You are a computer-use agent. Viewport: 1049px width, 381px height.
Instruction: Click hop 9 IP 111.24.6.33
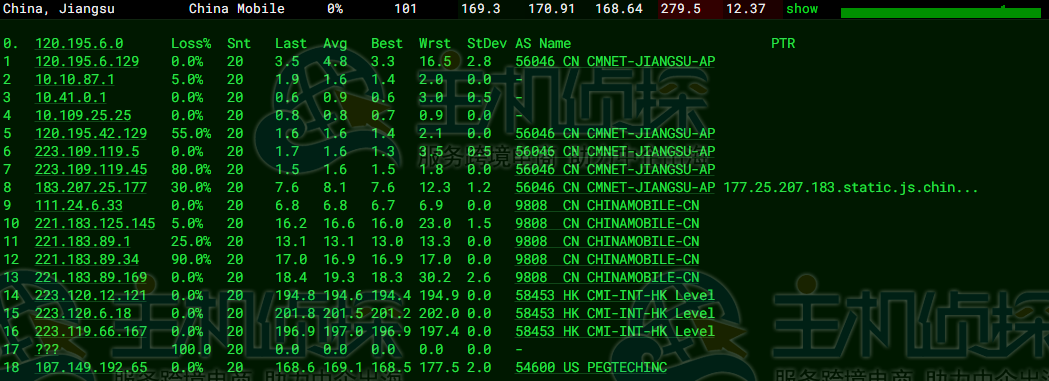[79, 206]
